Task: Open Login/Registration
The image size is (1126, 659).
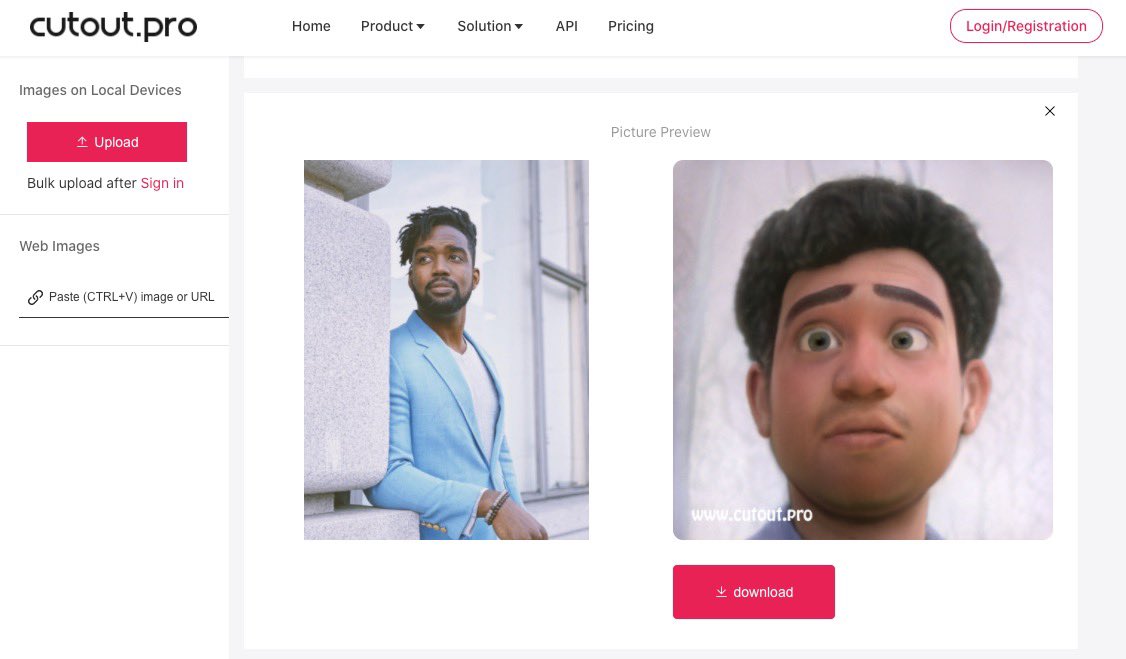Action: click(1026, 26)
